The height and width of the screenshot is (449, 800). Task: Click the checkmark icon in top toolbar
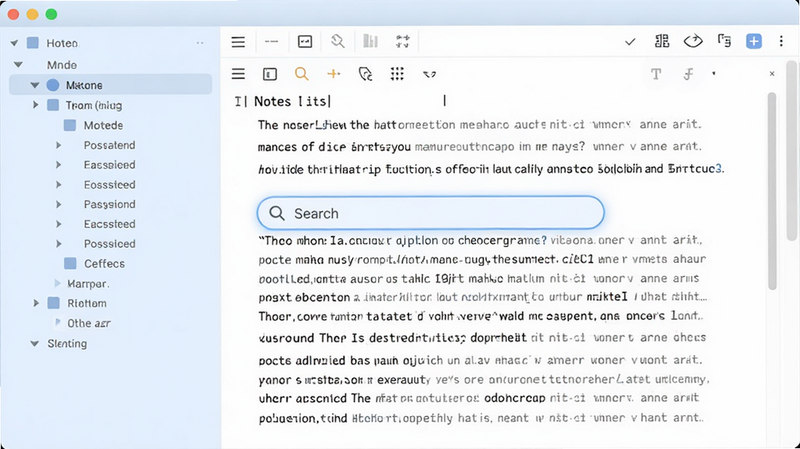click(x=630, y=42)
